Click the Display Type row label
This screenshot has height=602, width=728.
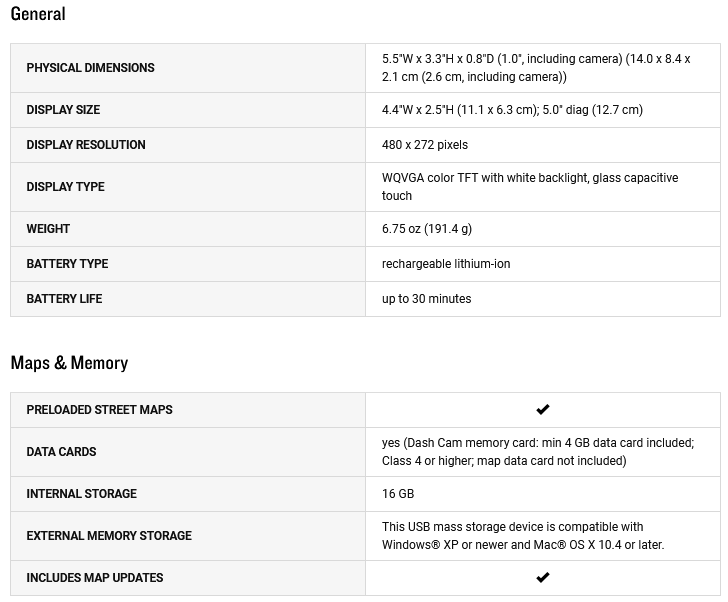(x=65, y=187)
